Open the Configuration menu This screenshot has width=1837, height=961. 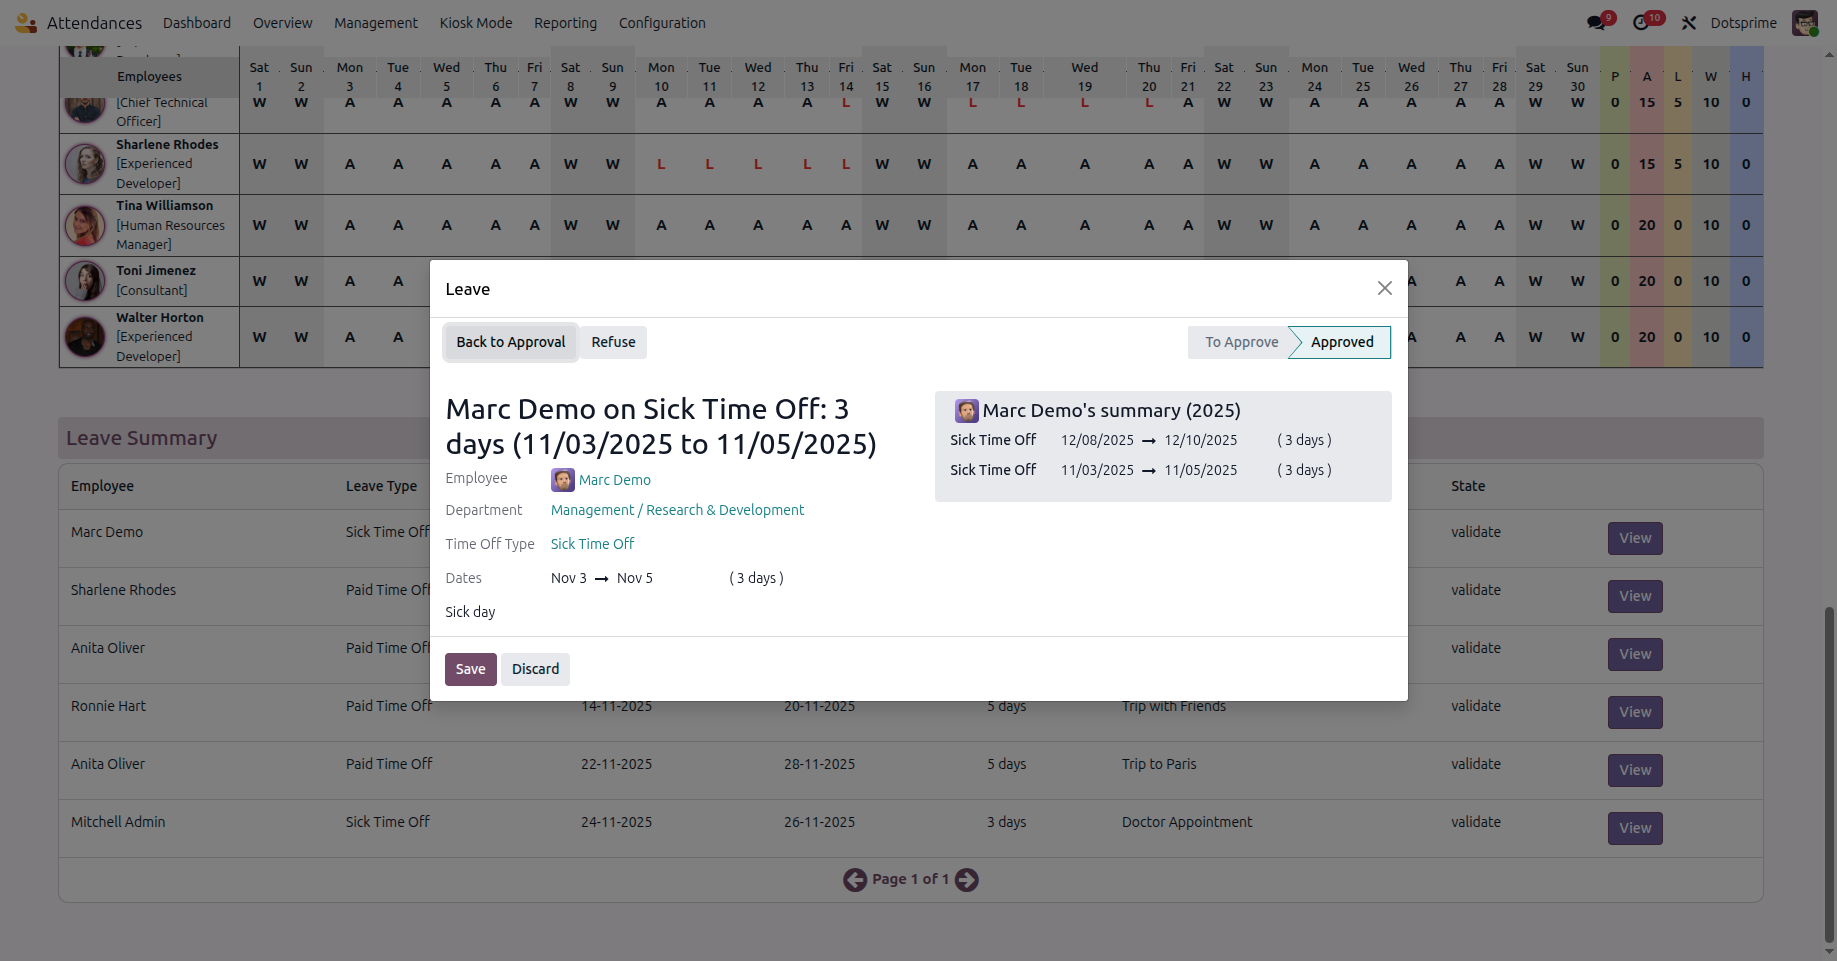(661, 22)
